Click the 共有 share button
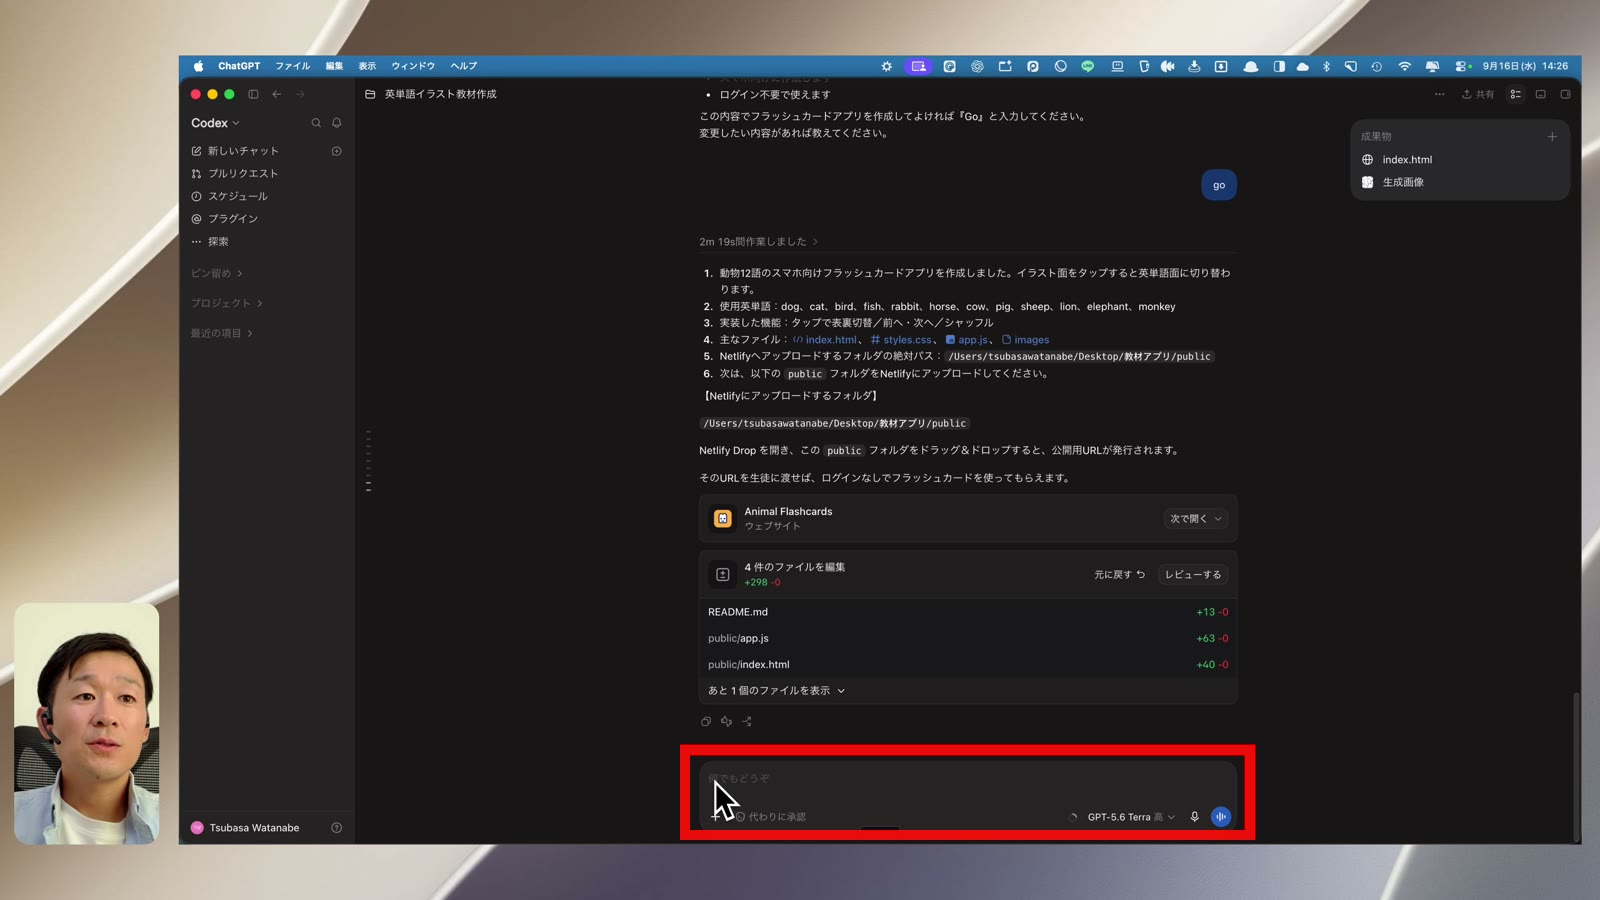Screen dimensions: 1600x900 tap(1478, 94)
